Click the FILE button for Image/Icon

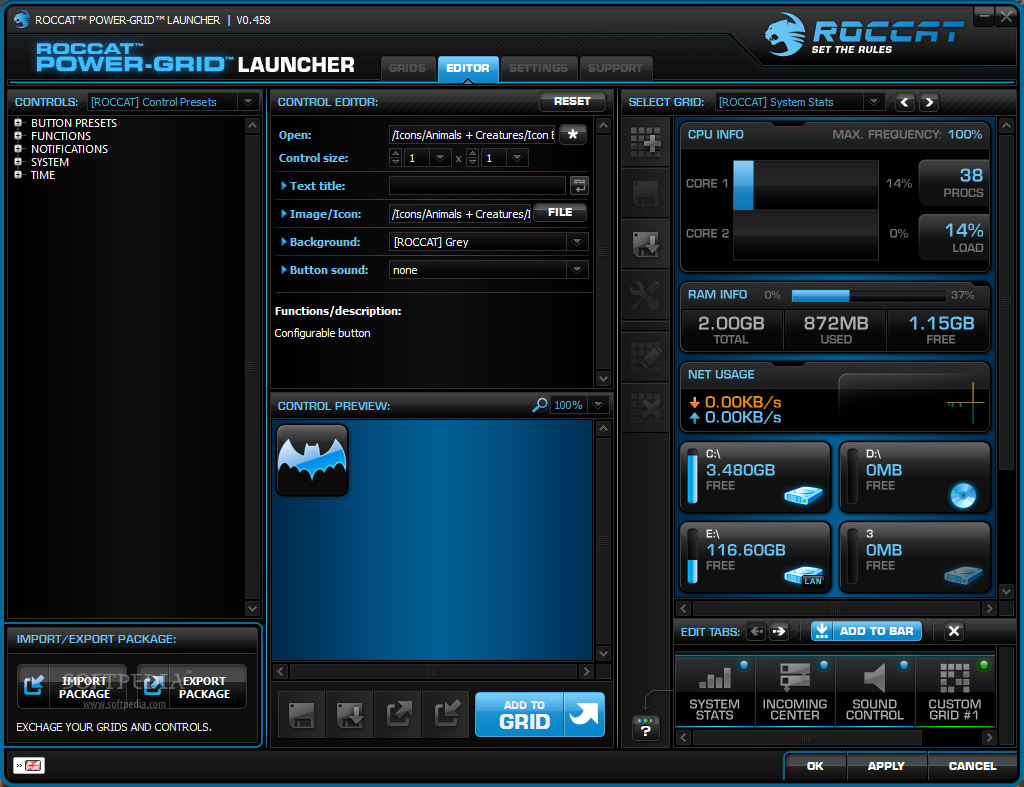point(560,212)
